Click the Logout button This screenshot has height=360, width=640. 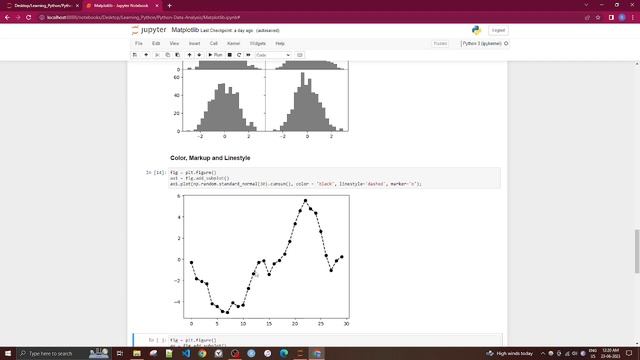[498, 30]
